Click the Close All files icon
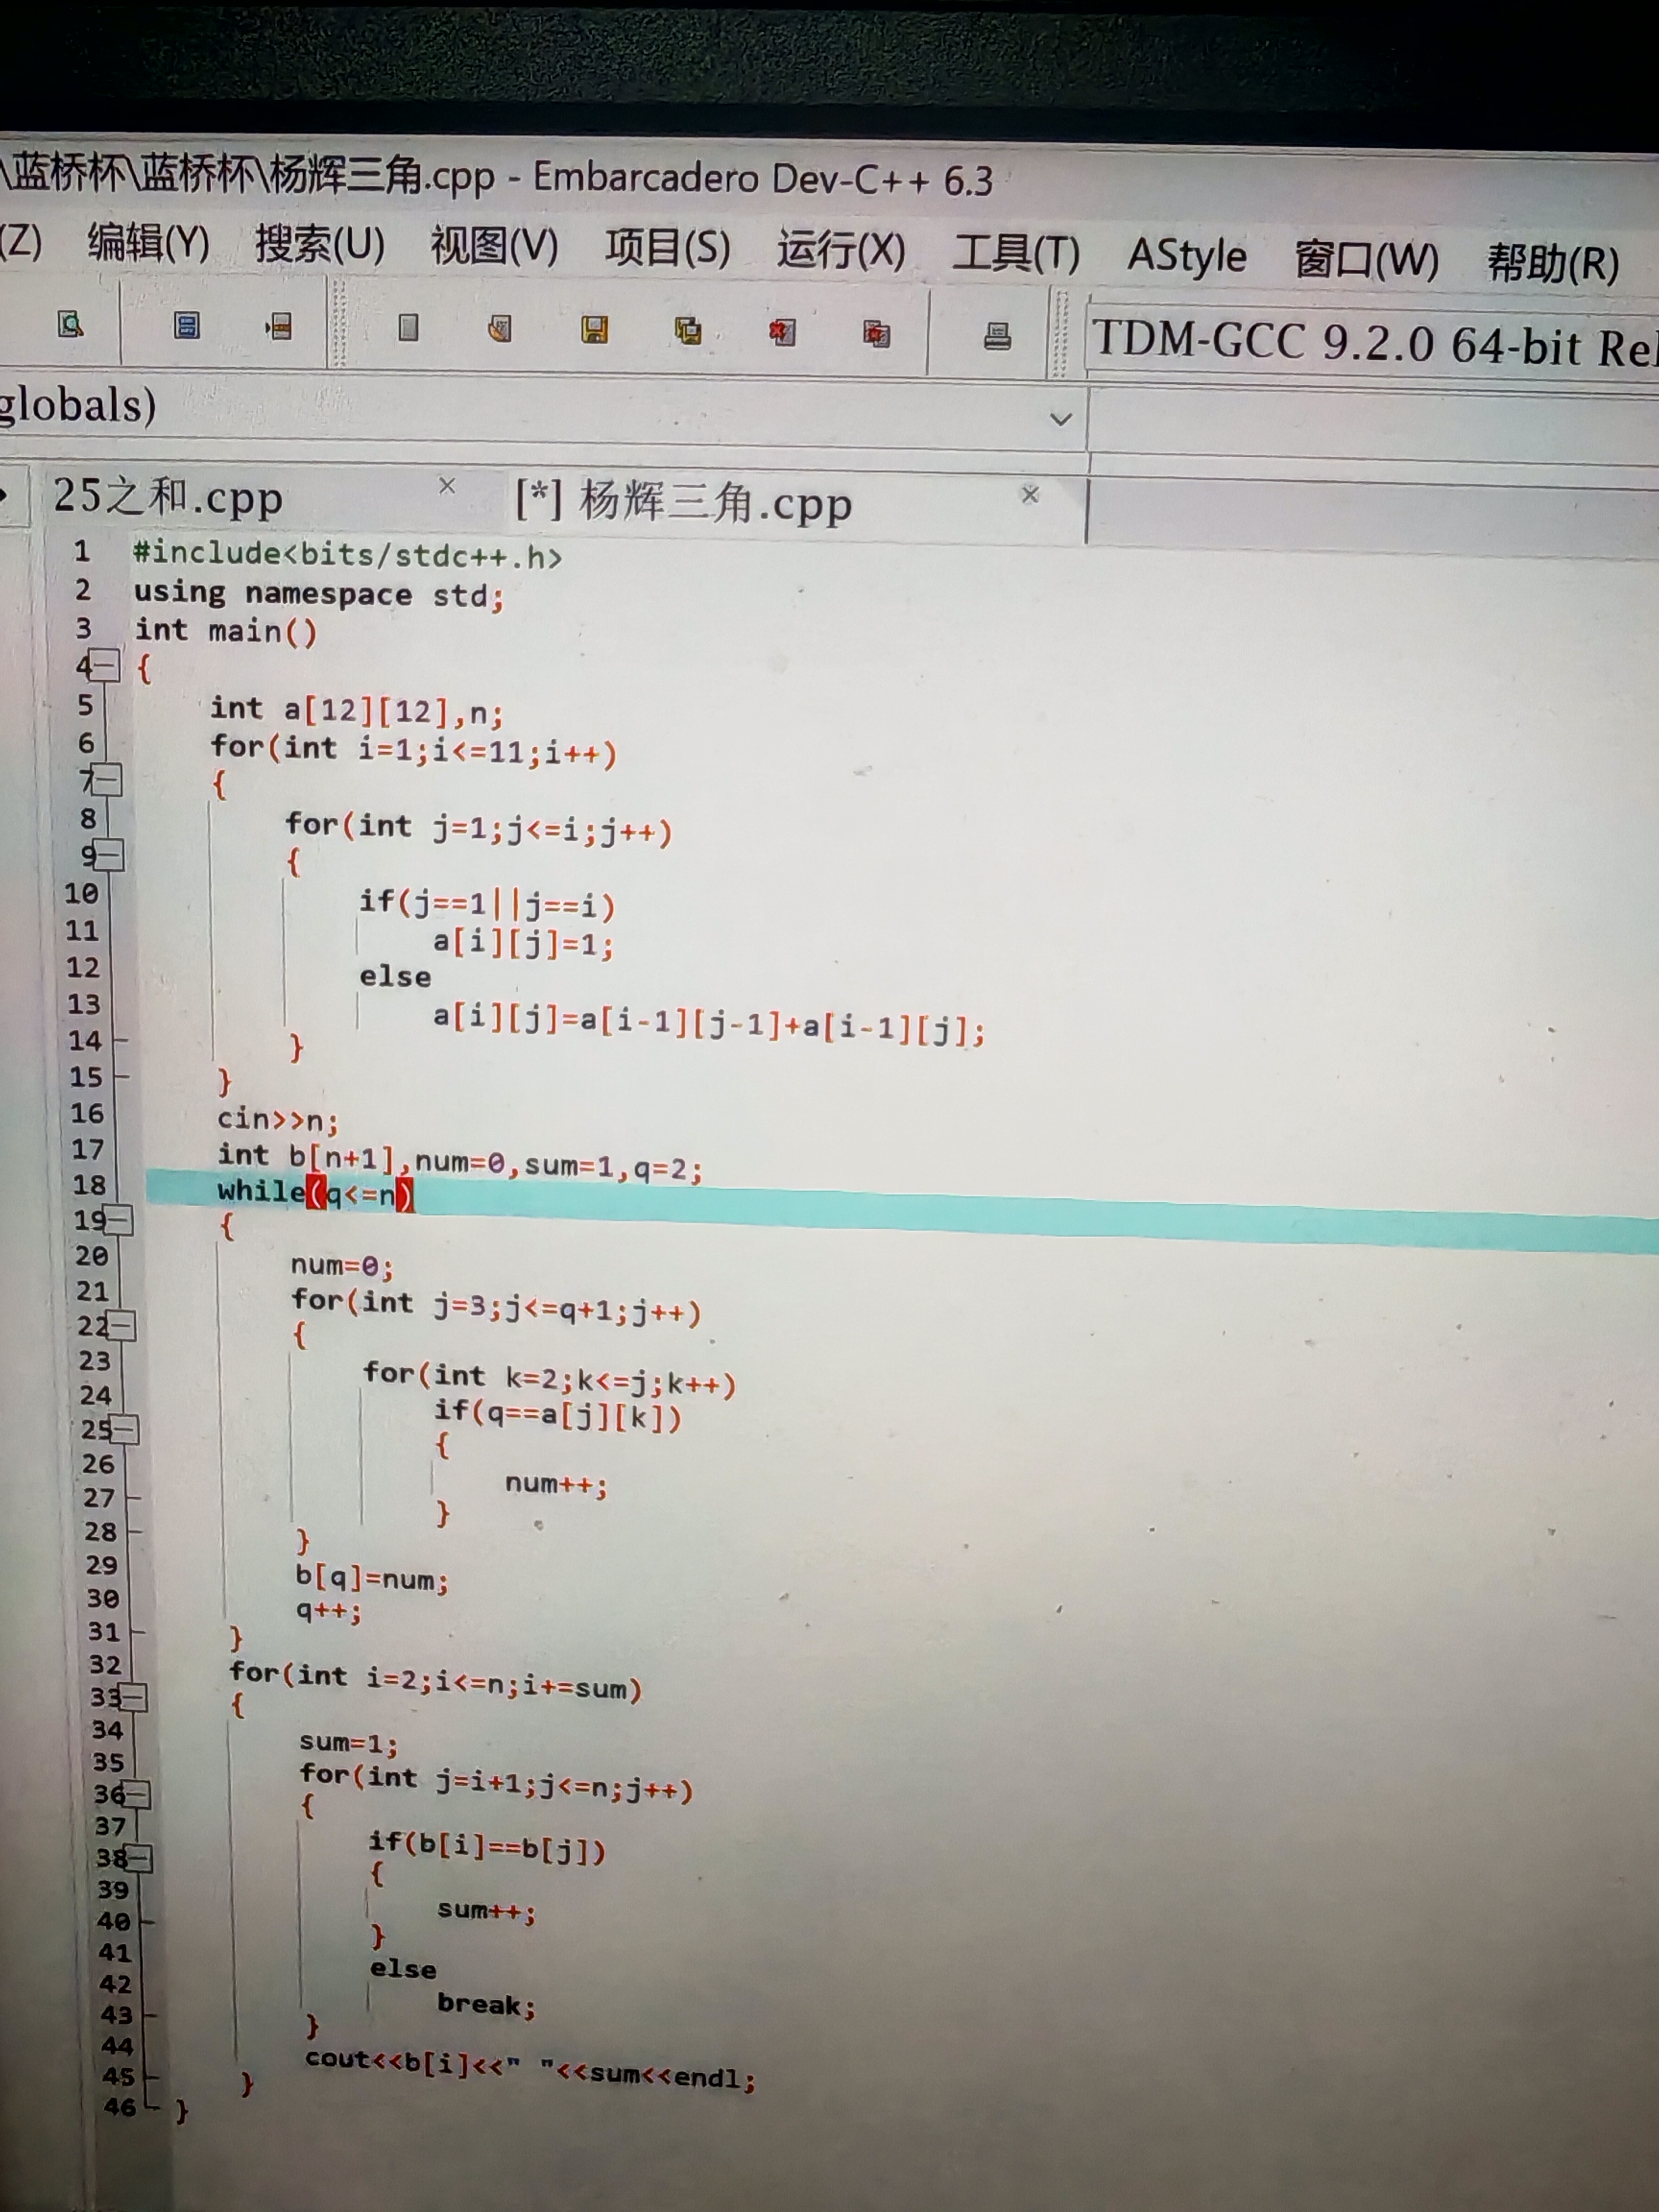1659x2212 pixels. (877, 333)
